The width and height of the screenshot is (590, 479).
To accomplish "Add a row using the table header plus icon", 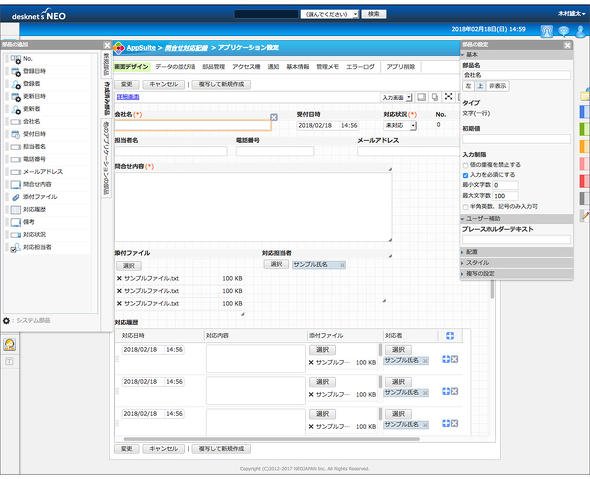I will [x=450, y=336].
